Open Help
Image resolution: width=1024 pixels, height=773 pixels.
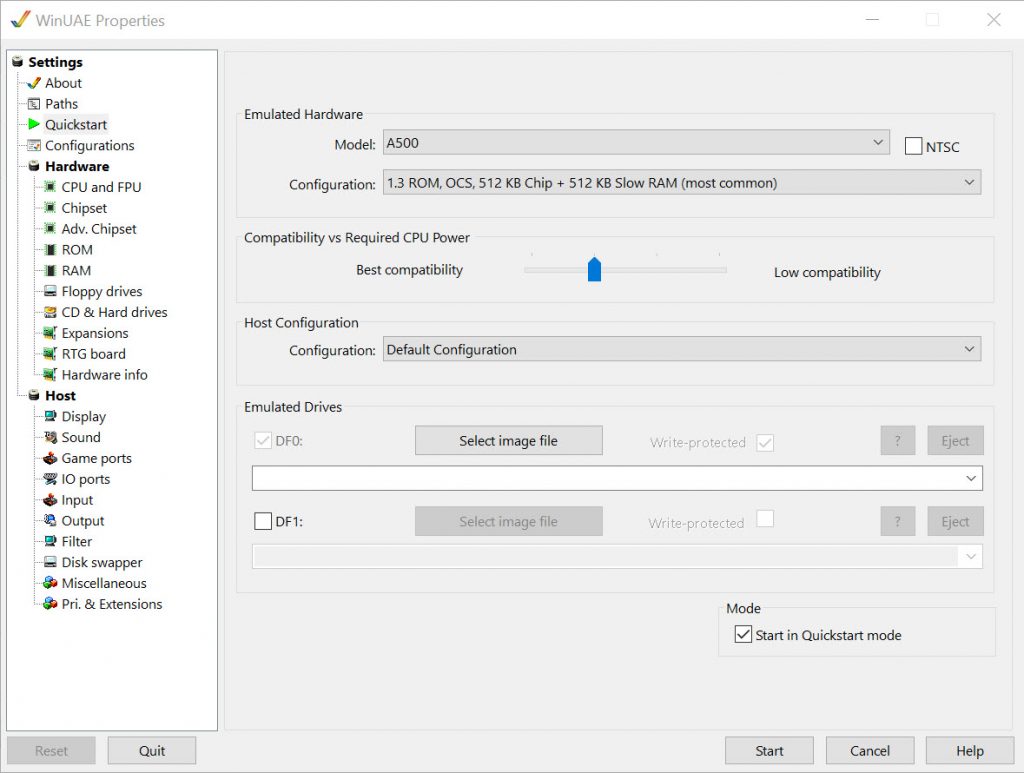click(970, 751)
